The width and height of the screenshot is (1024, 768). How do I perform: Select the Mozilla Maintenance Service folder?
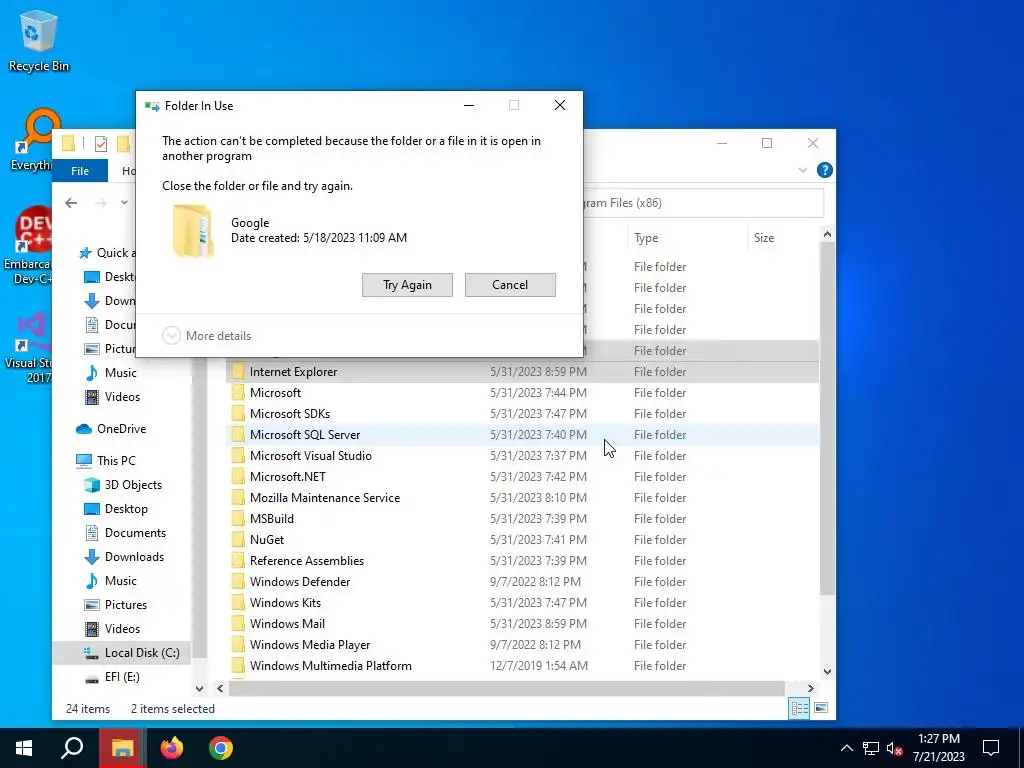click(522, 498)
